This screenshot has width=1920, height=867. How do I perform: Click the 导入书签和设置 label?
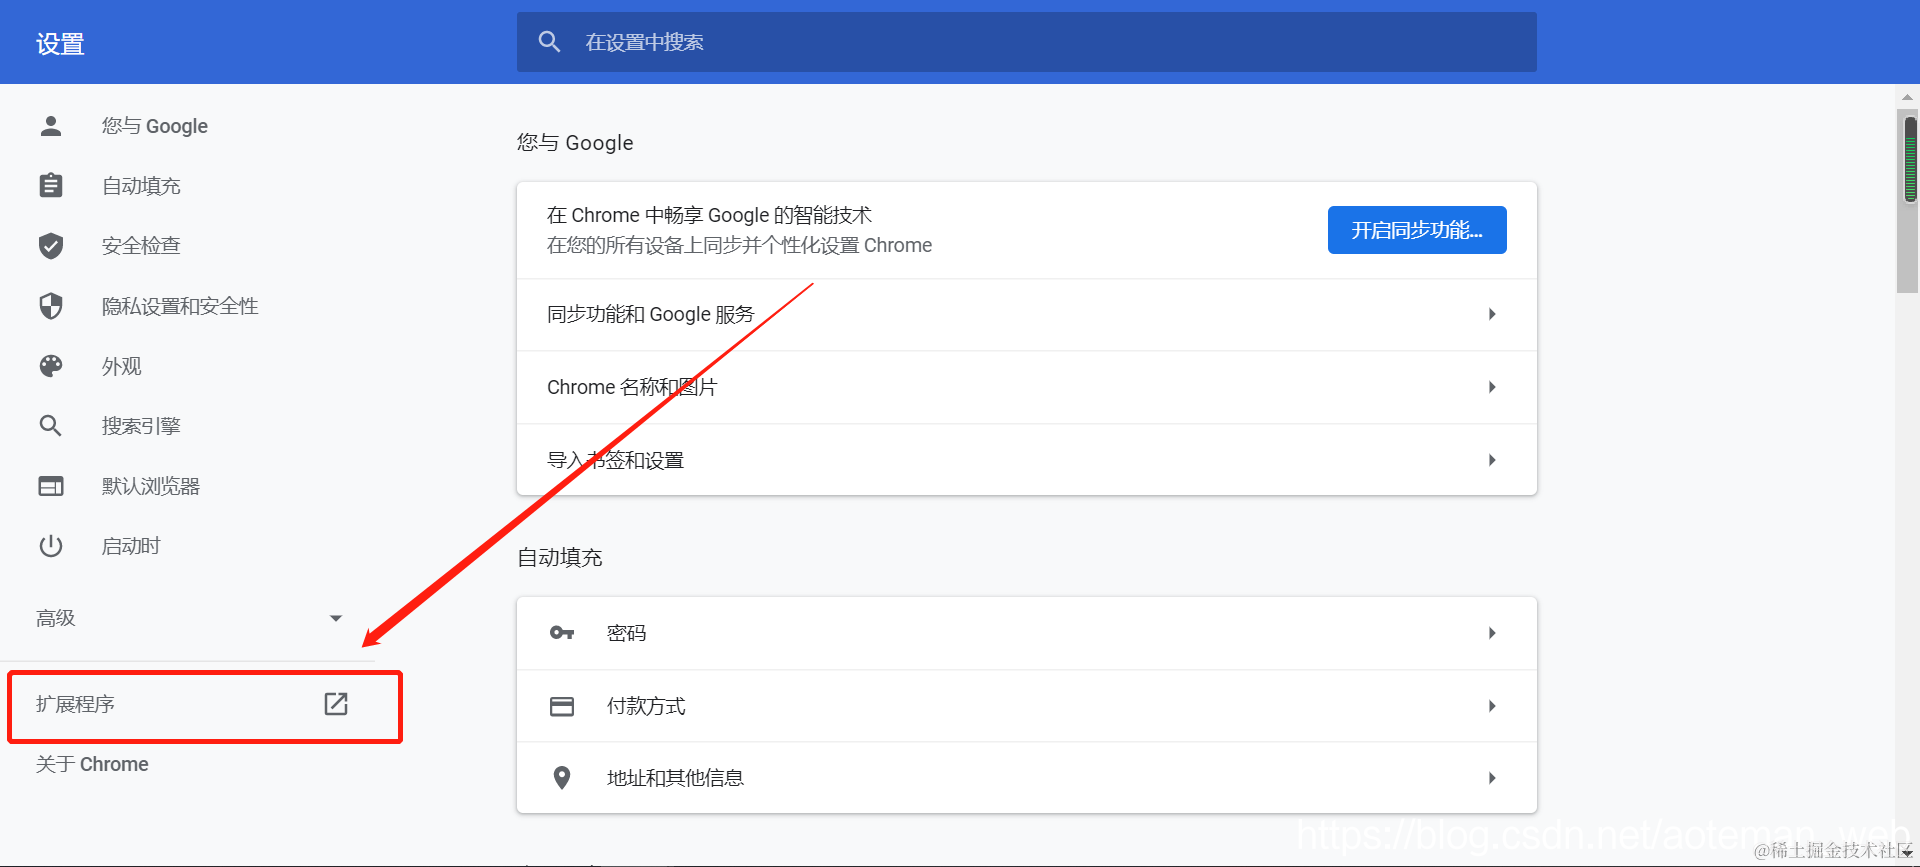[x=616, y=460]
